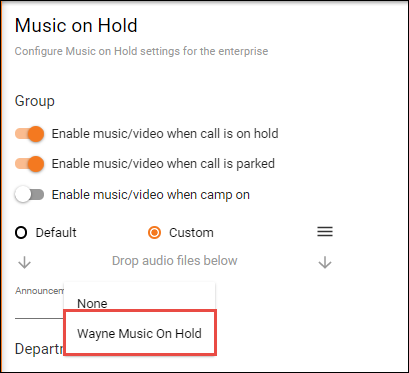Select the Custom radio button
Image resolution: width=409 pixels, height=373 pixels.
154,233
